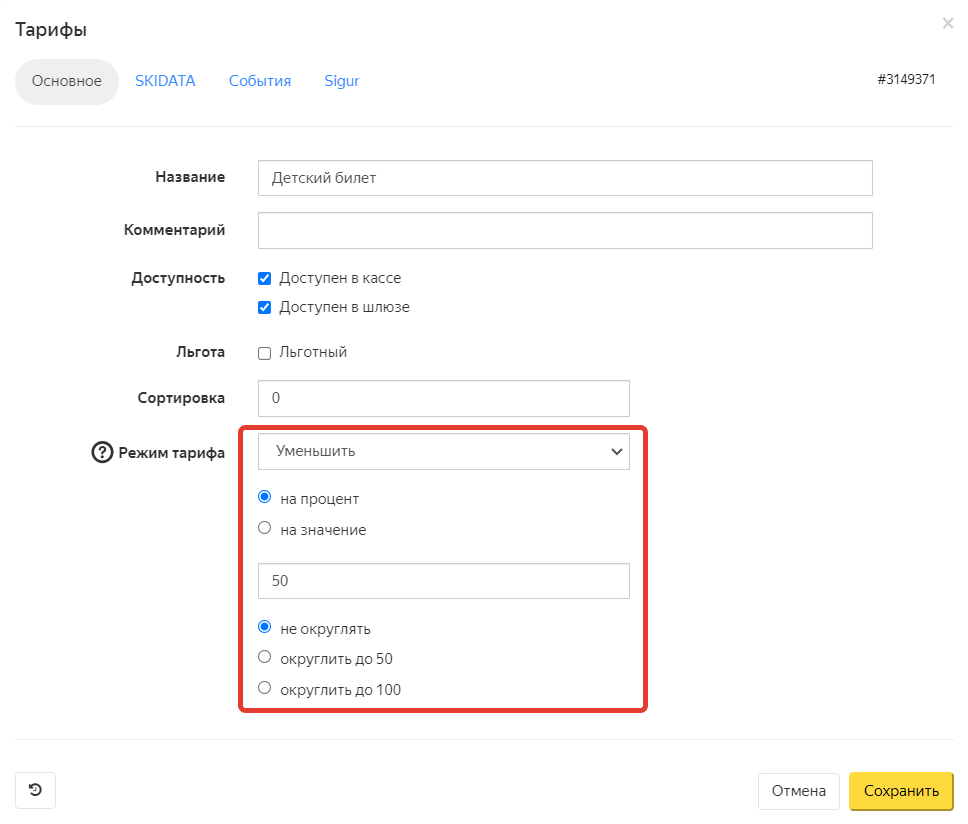Select the 'на значение' radio option
Screen dimensions: 968x824
(265, 528)
